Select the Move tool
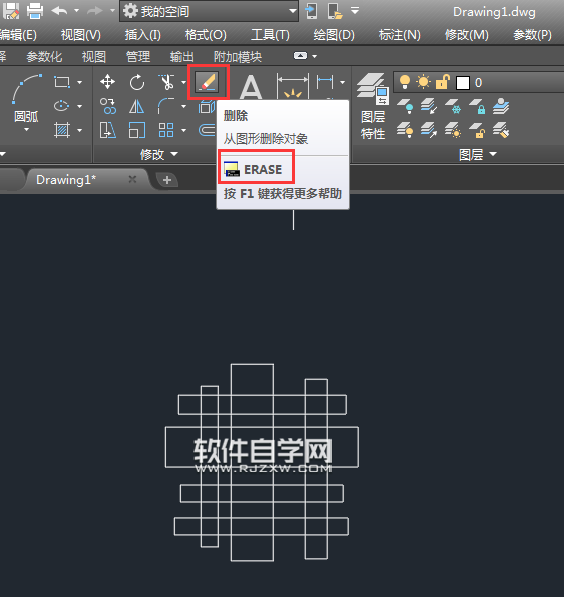The width and height of the screenshot is (564, 597). point(107,82)
